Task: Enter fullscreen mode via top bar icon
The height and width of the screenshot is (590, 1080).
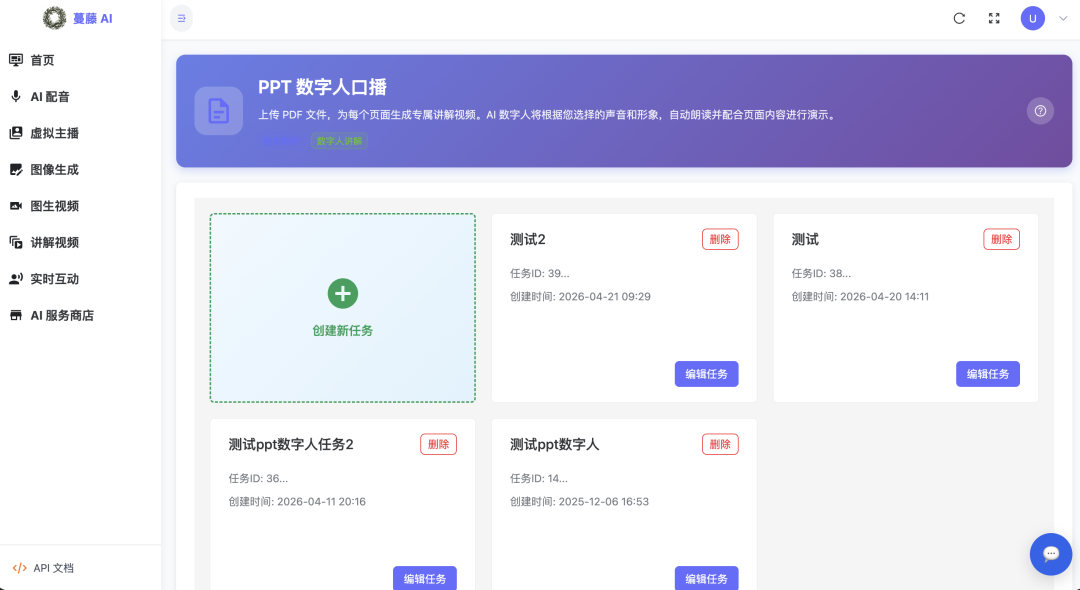Action: tap(994, 19)
